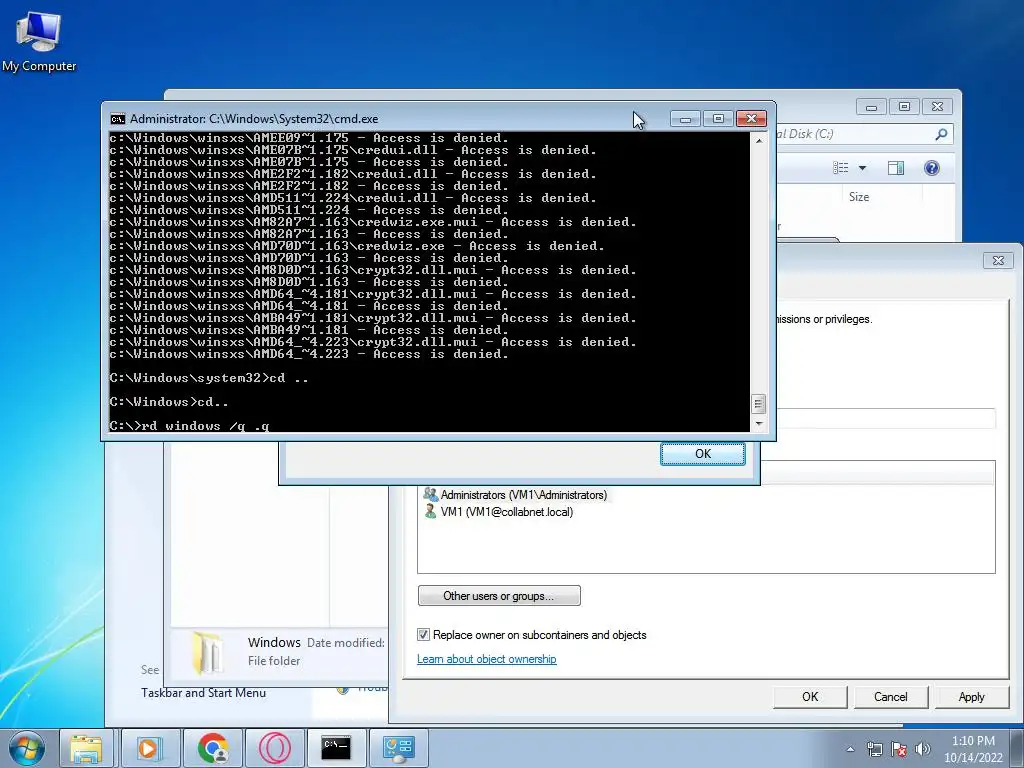Viewport: 1024px width, 768px height.
Task: Click OK in the message dialog
Action: pos(703,454)
